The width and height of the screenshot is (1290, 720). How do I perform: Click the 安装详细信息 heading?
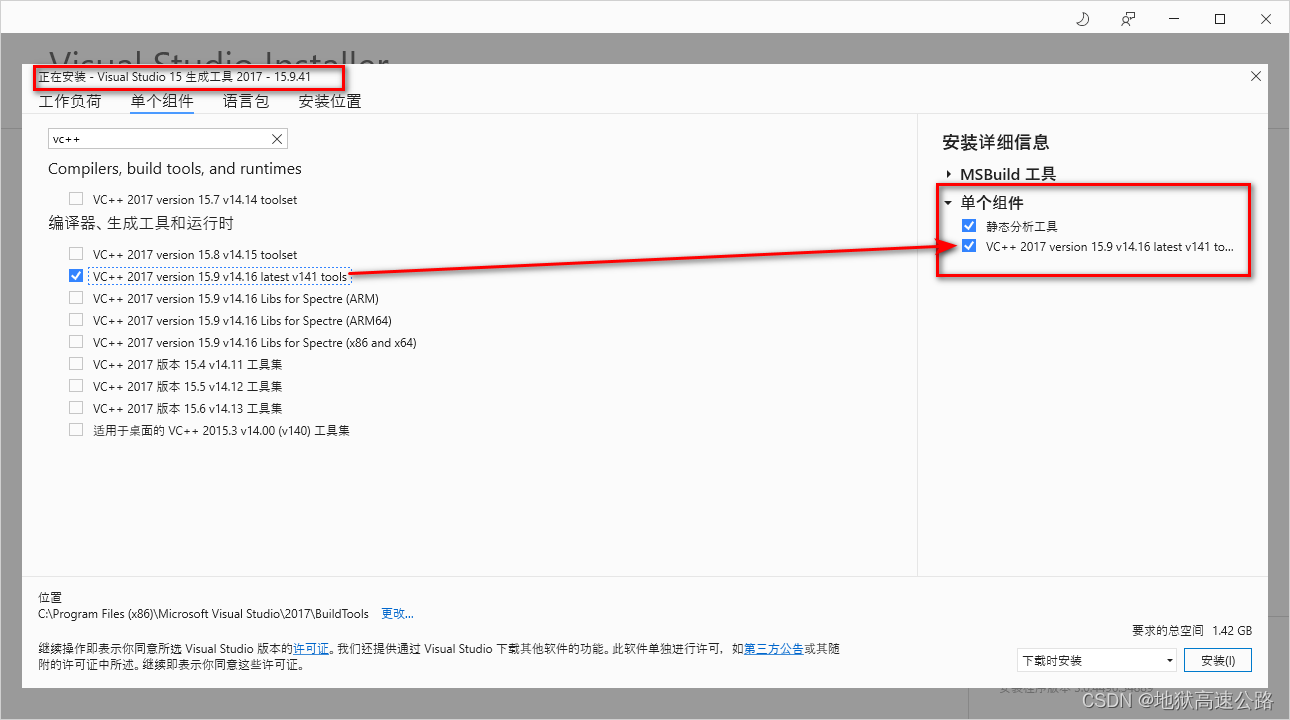(x=996, y=142)
